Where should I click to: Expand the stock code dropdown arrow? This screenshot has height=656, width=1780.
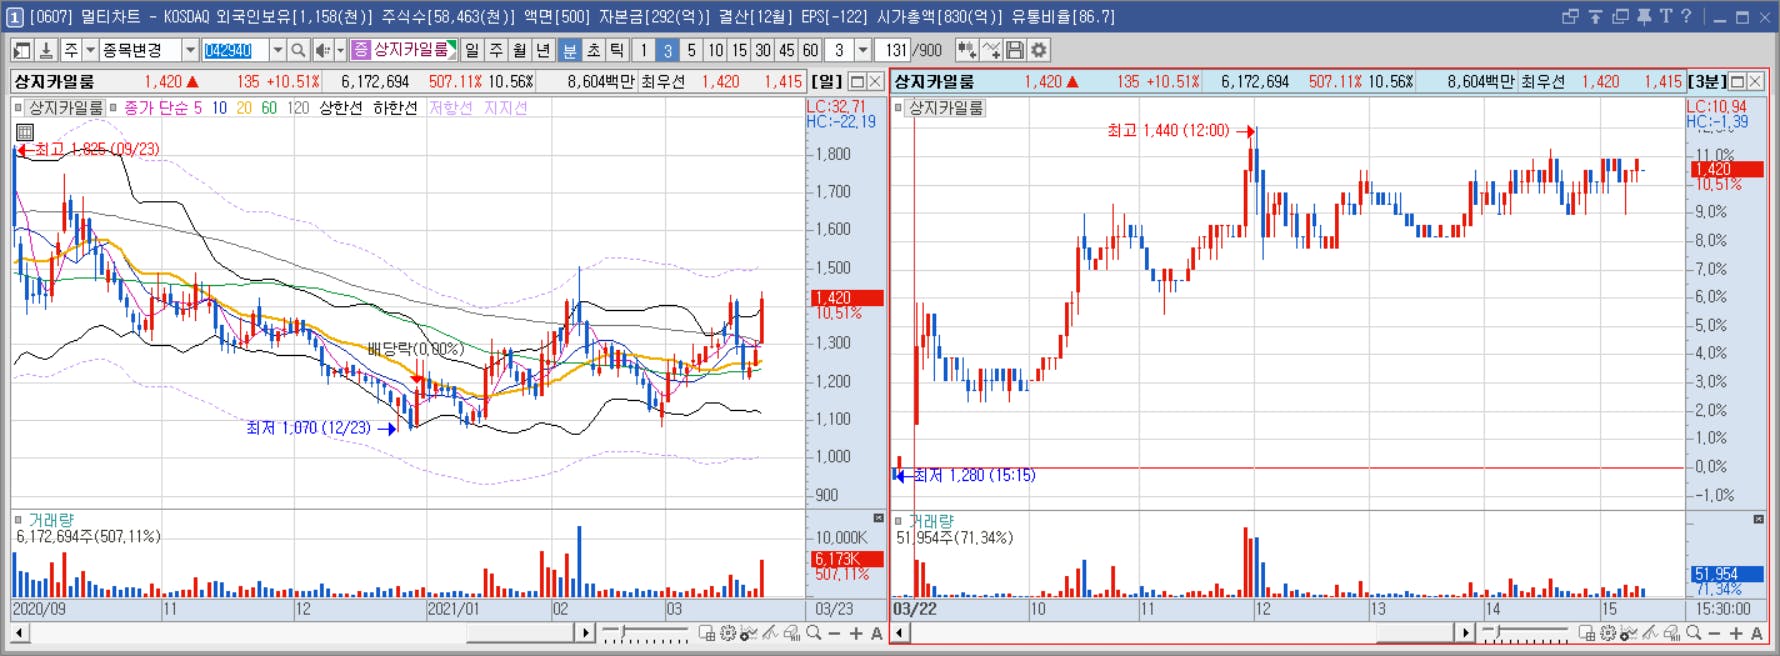pos(277,50)
